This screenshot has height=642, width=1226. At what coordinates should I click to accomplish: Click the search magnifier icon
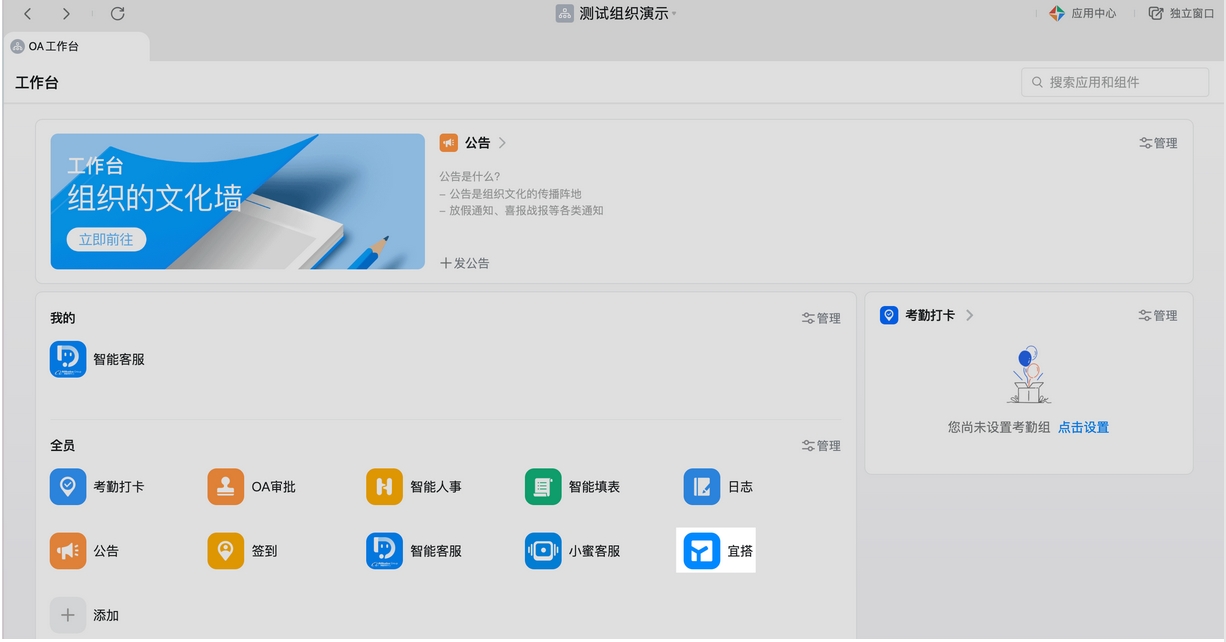[x=1037, y=82]
